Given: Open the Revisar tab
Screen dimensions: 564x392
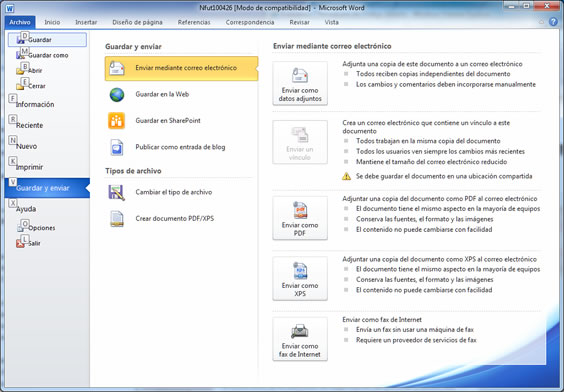Looking at the screenshot, I should point(300,22).
